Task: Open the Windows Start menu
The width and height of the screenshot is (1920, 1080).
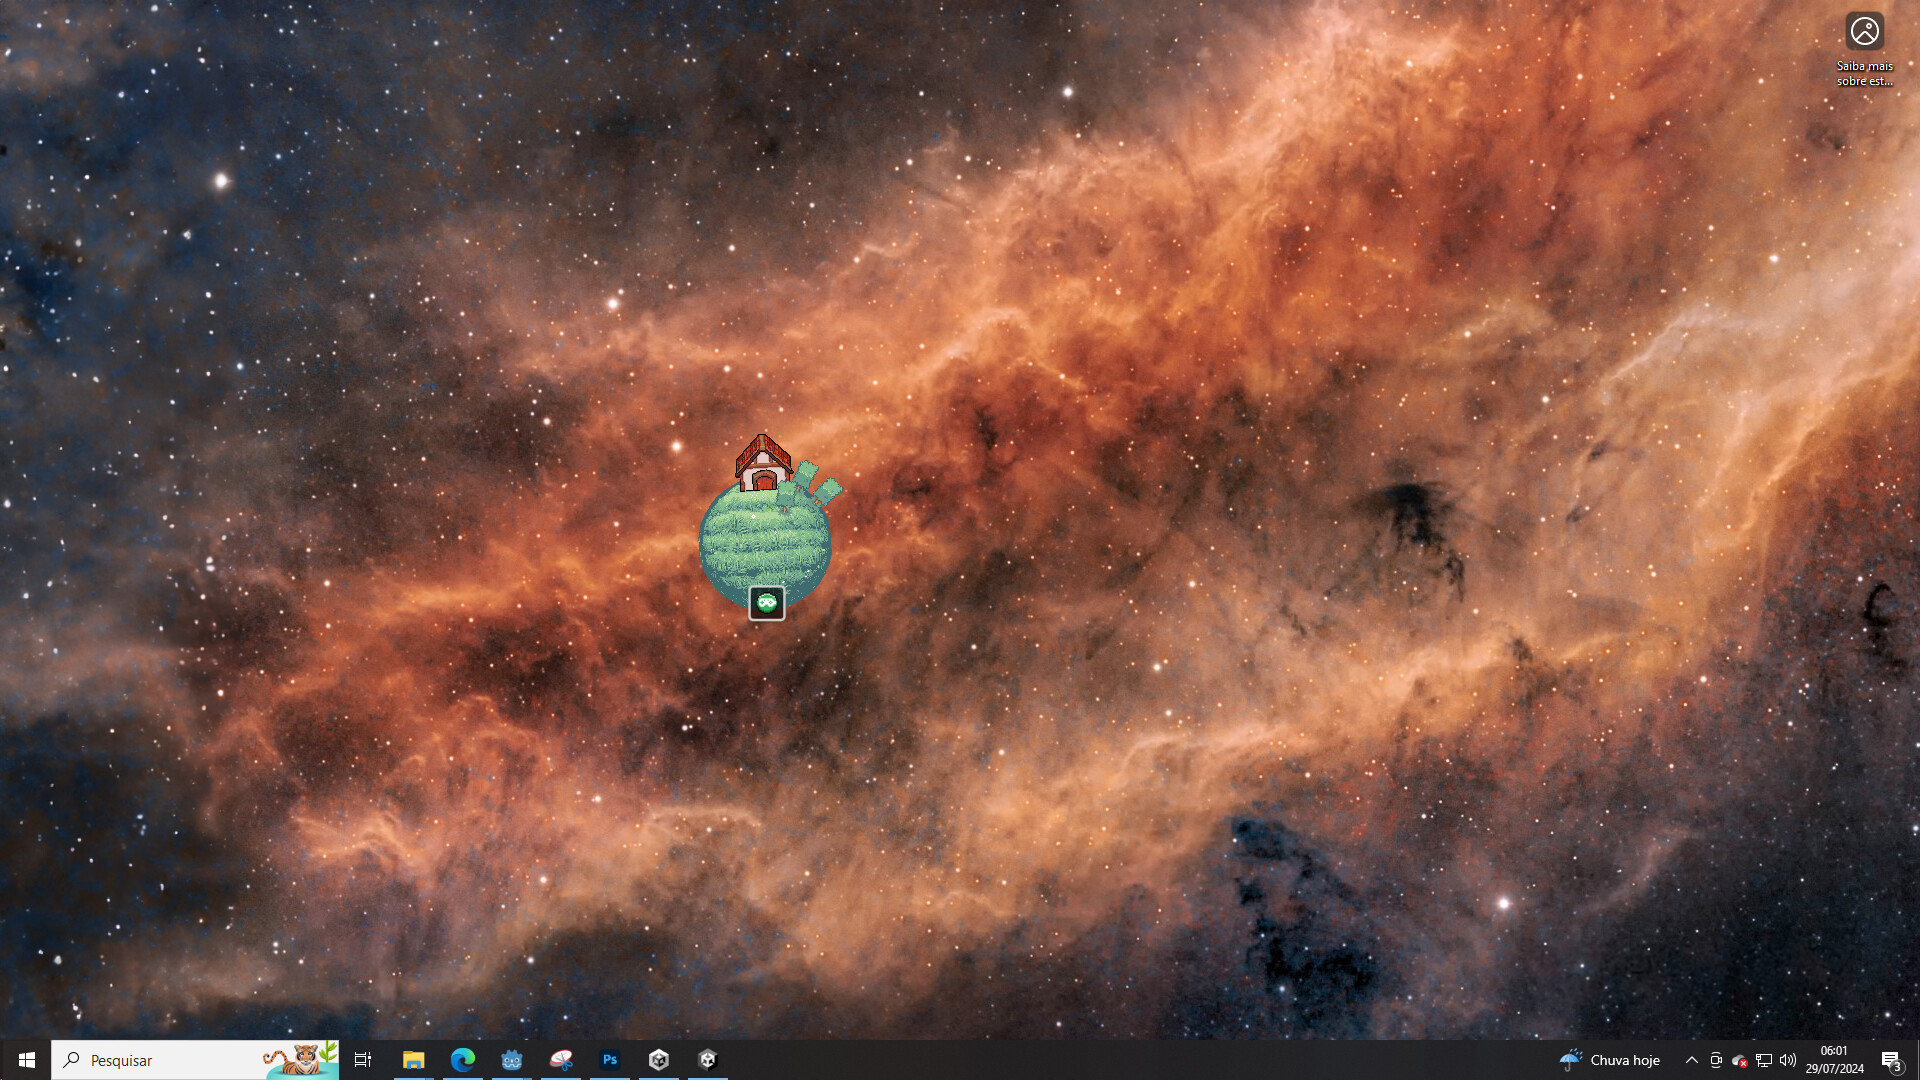Action: click(26, 1060)
